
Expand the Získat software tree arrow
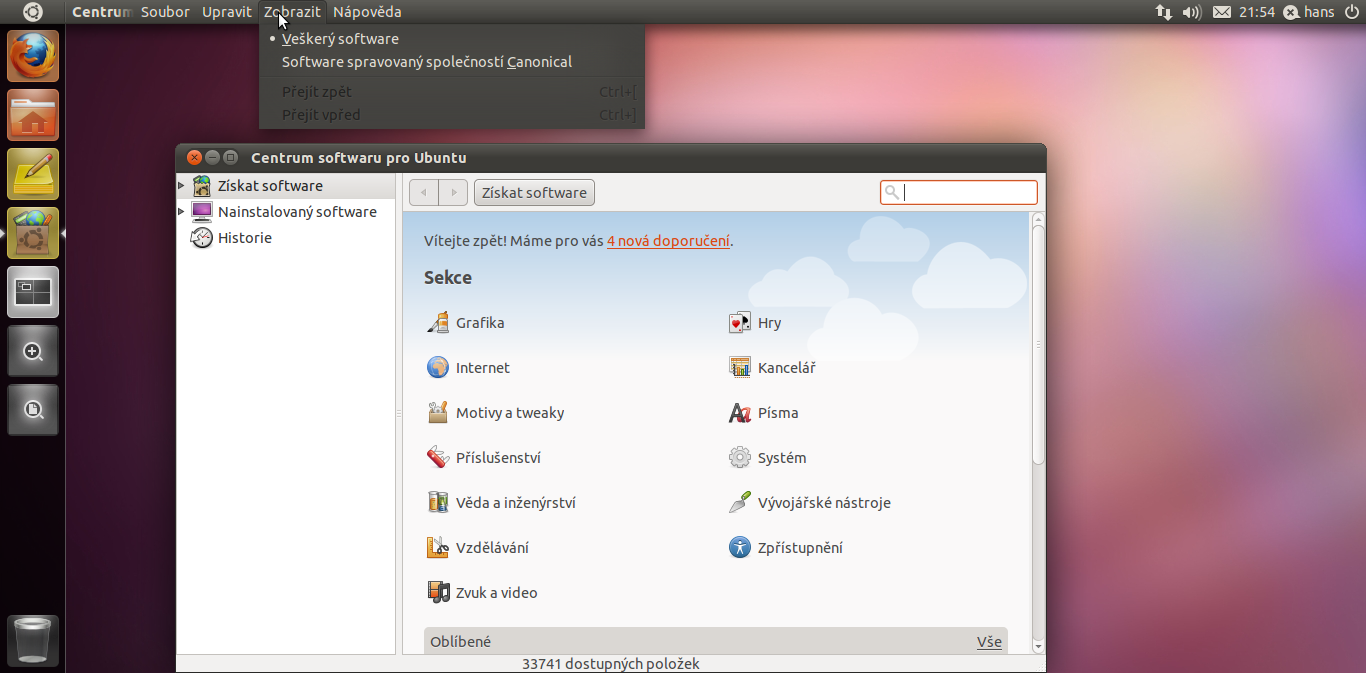pyautogui.click(x=181, y=186)
